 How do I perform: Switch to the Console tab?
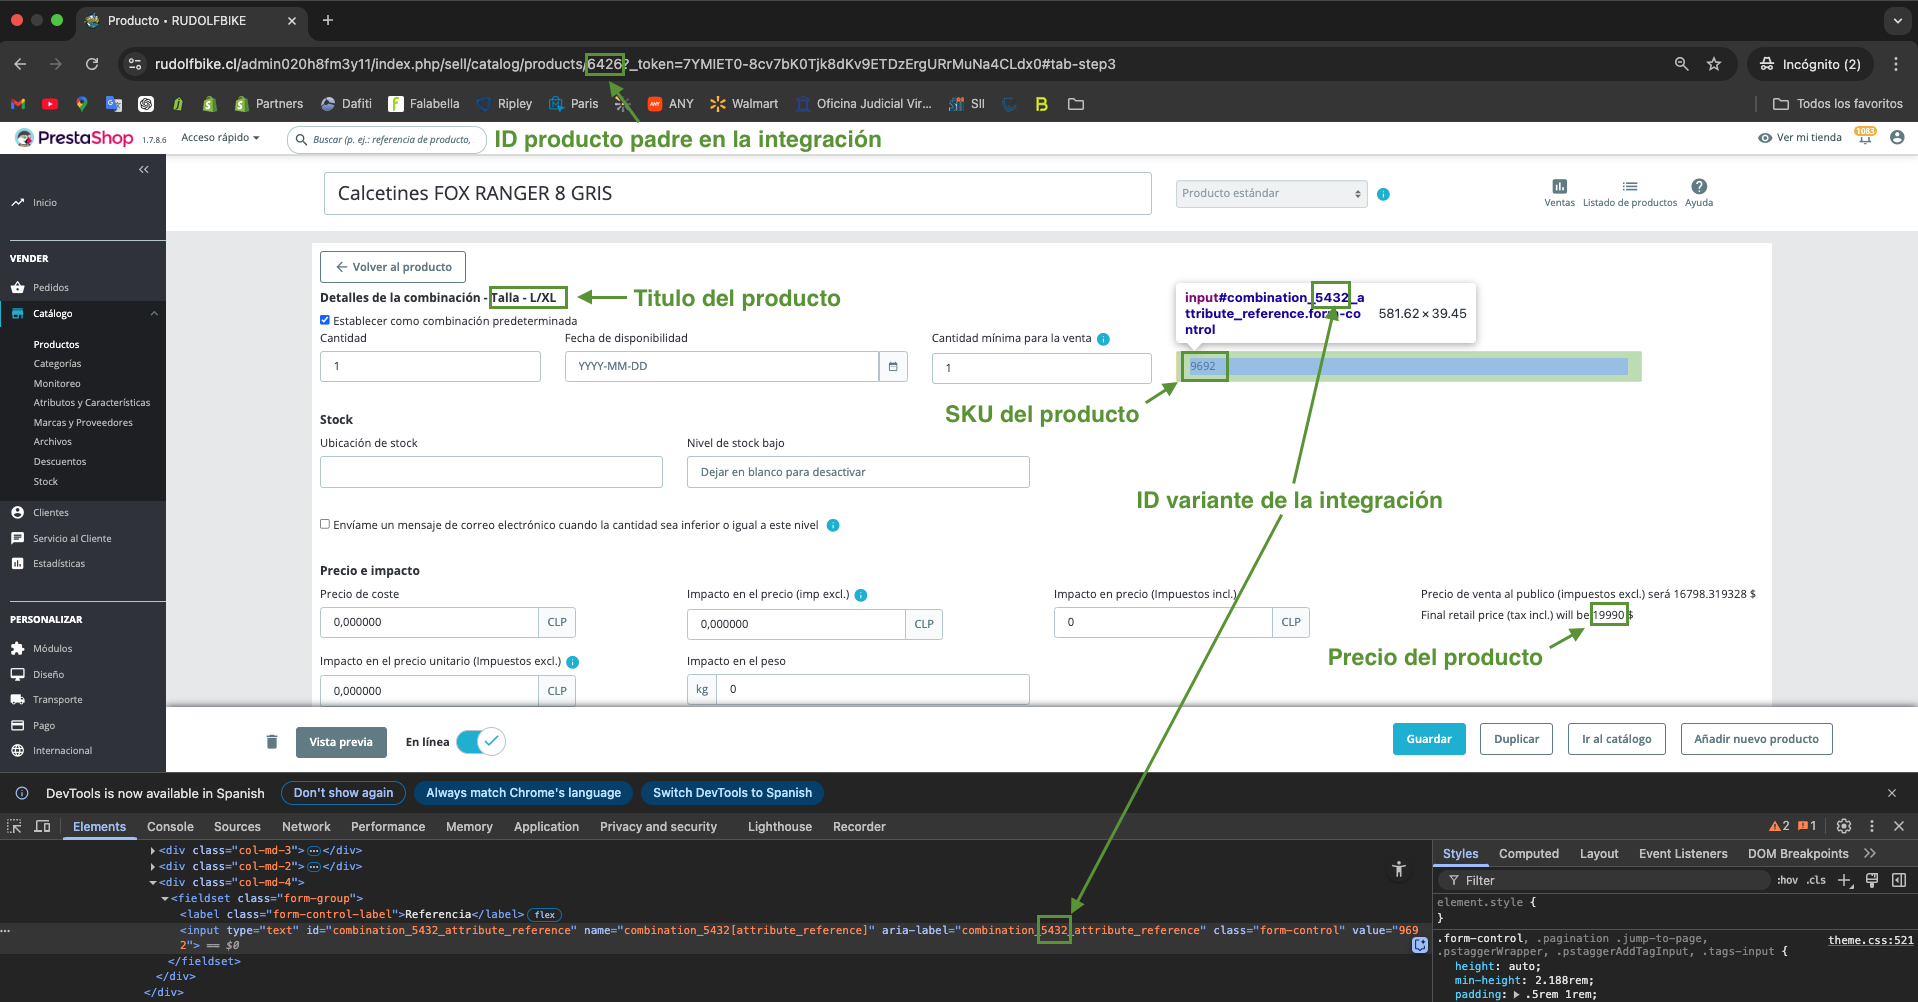170,827
